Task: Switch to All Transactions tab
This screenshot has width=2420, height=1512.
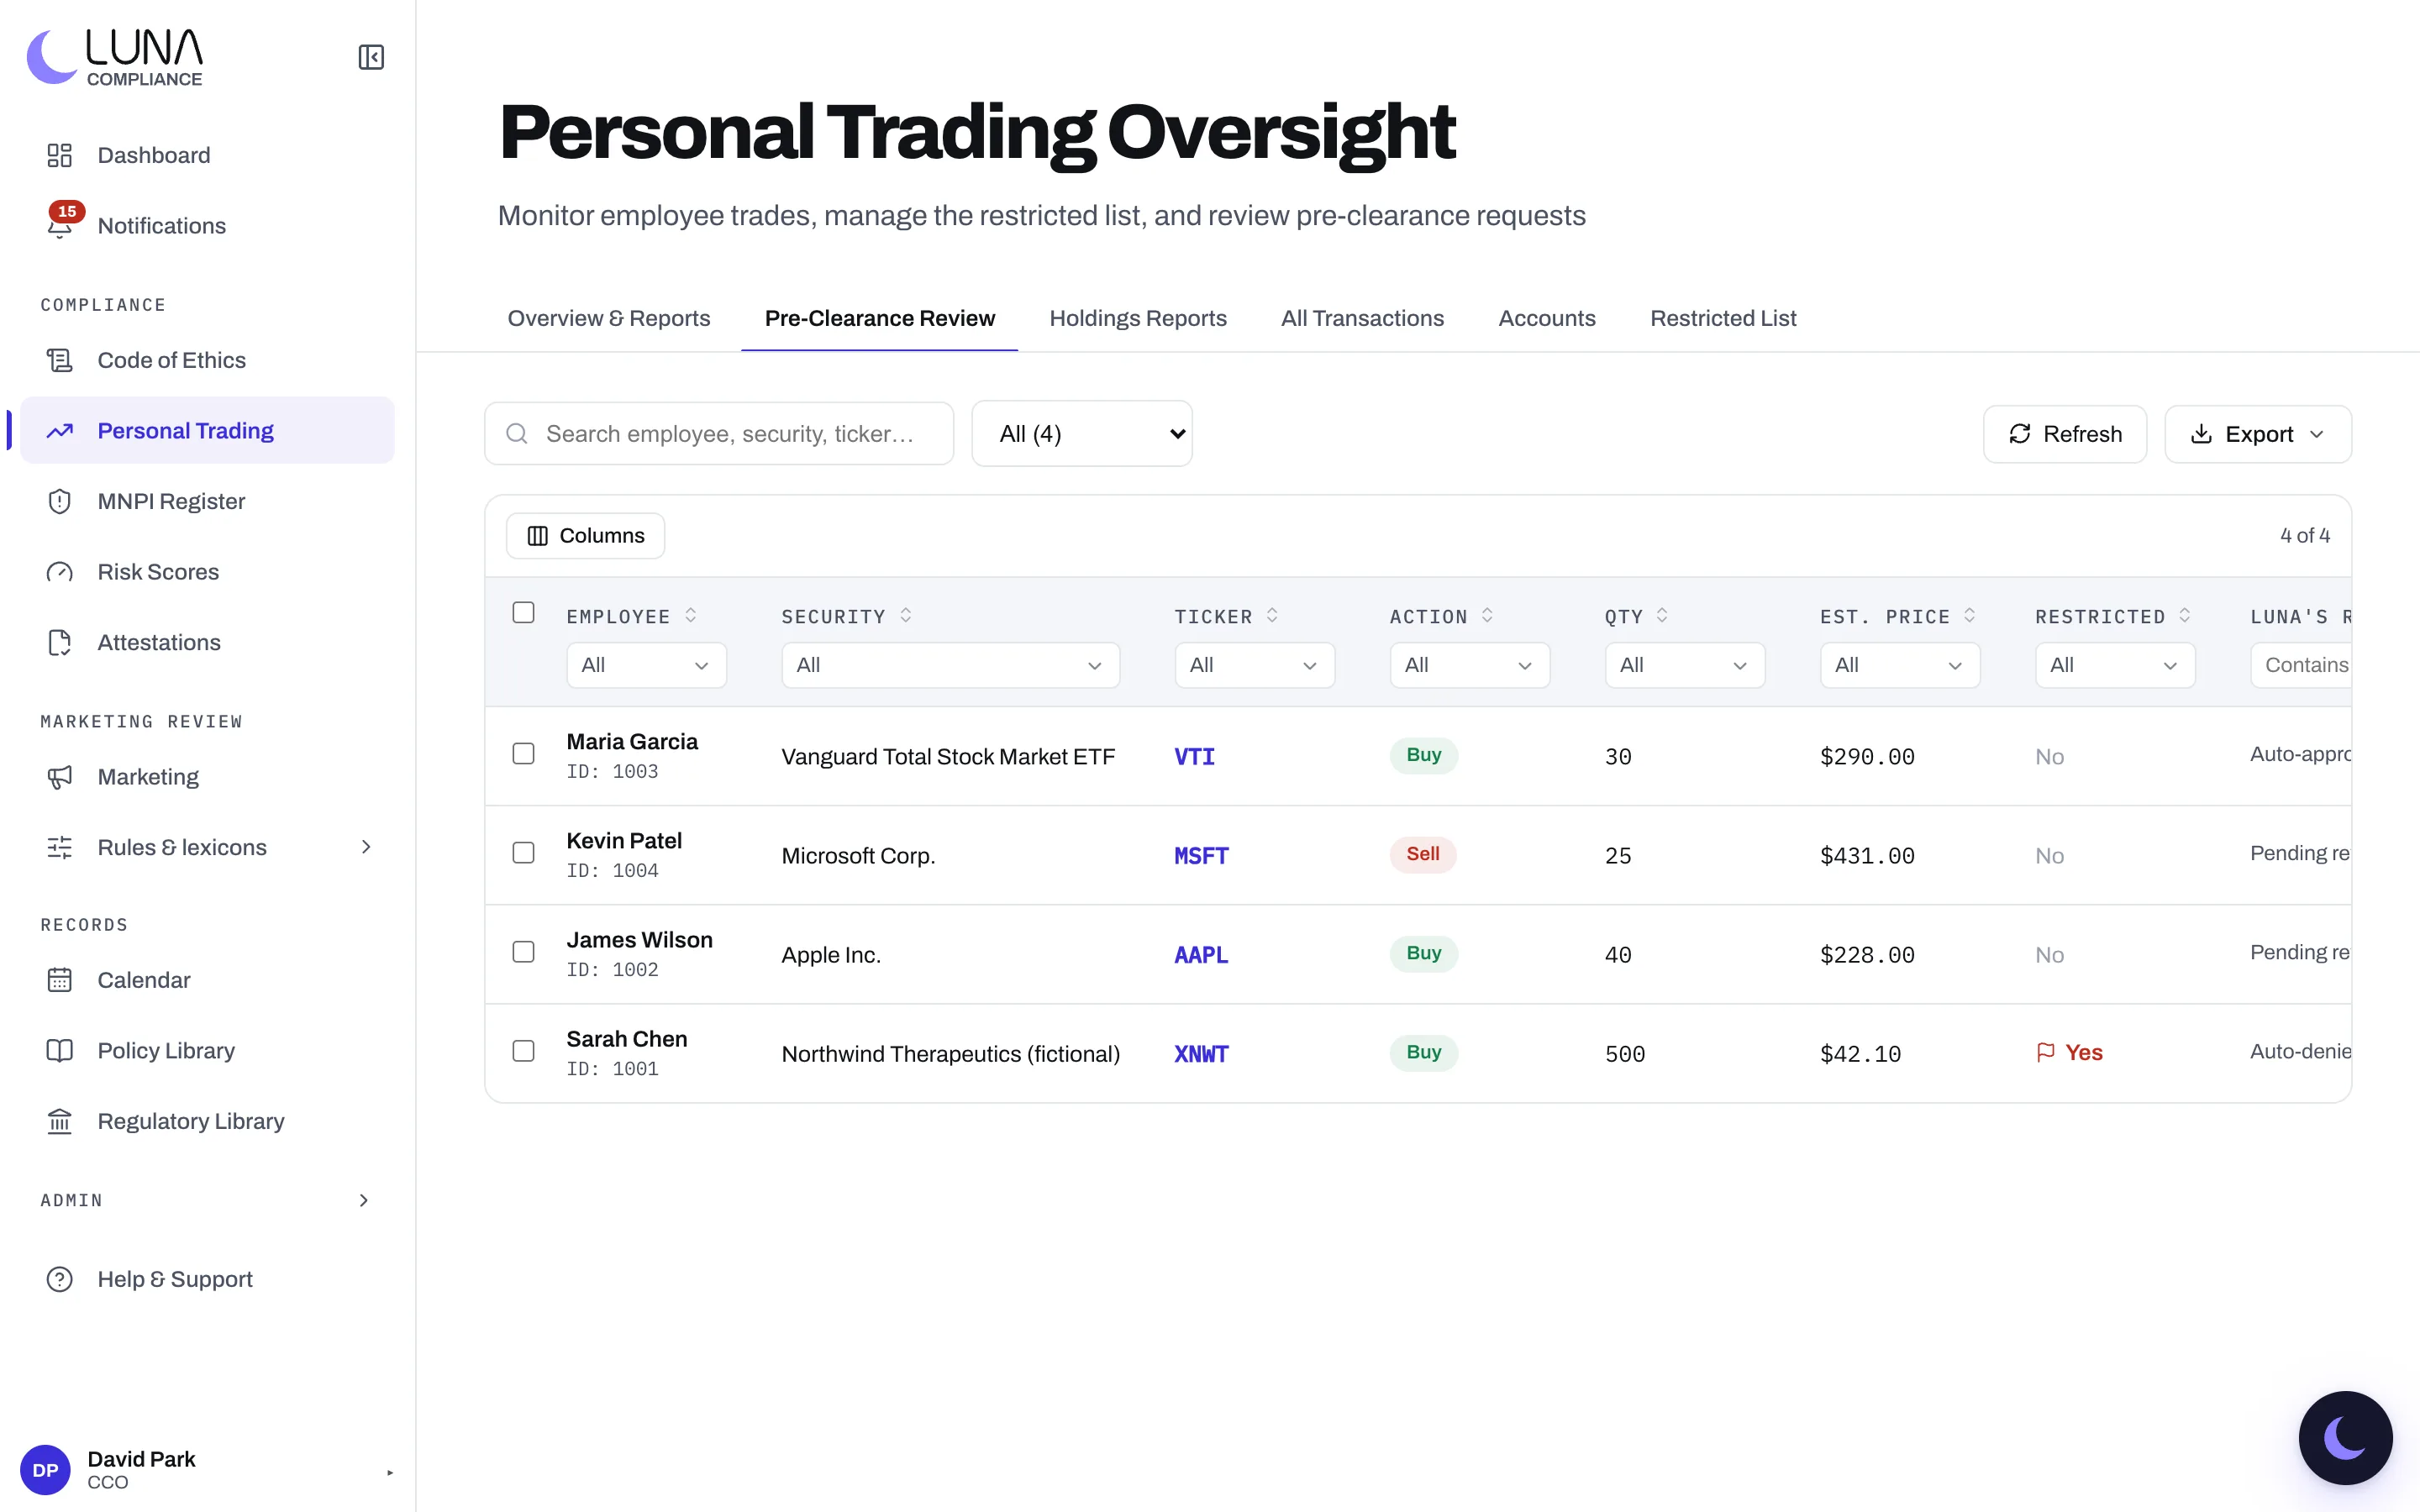Action: coord(1362,318)
